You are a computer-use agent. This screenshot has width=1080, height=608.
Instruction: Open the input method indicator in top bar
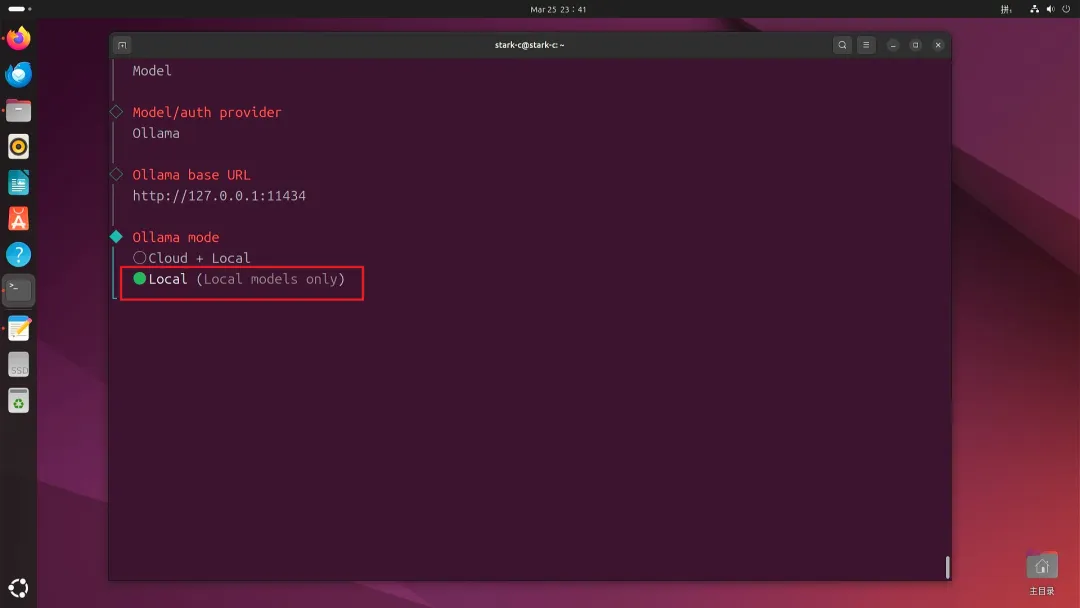(1006, 9)
